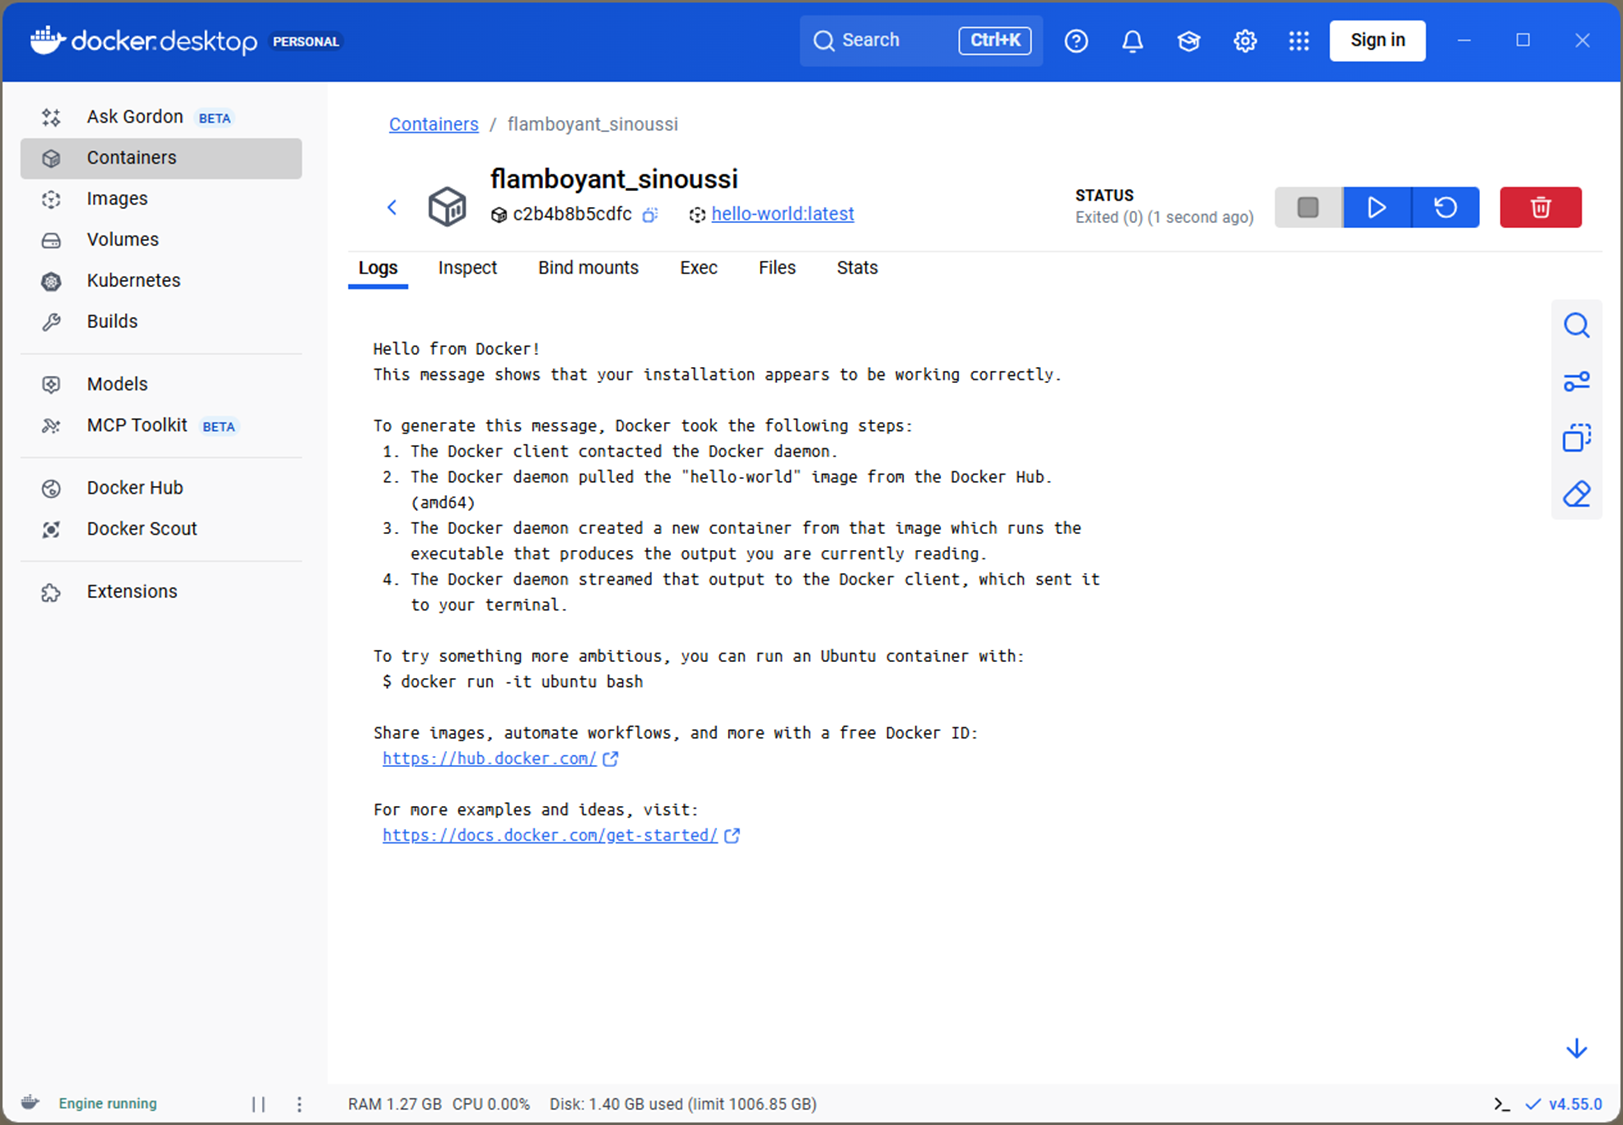Switch to the Bind mounts tab
Image resolution: width=1623 pixels, height=1125 pixels.
point(588,268)
